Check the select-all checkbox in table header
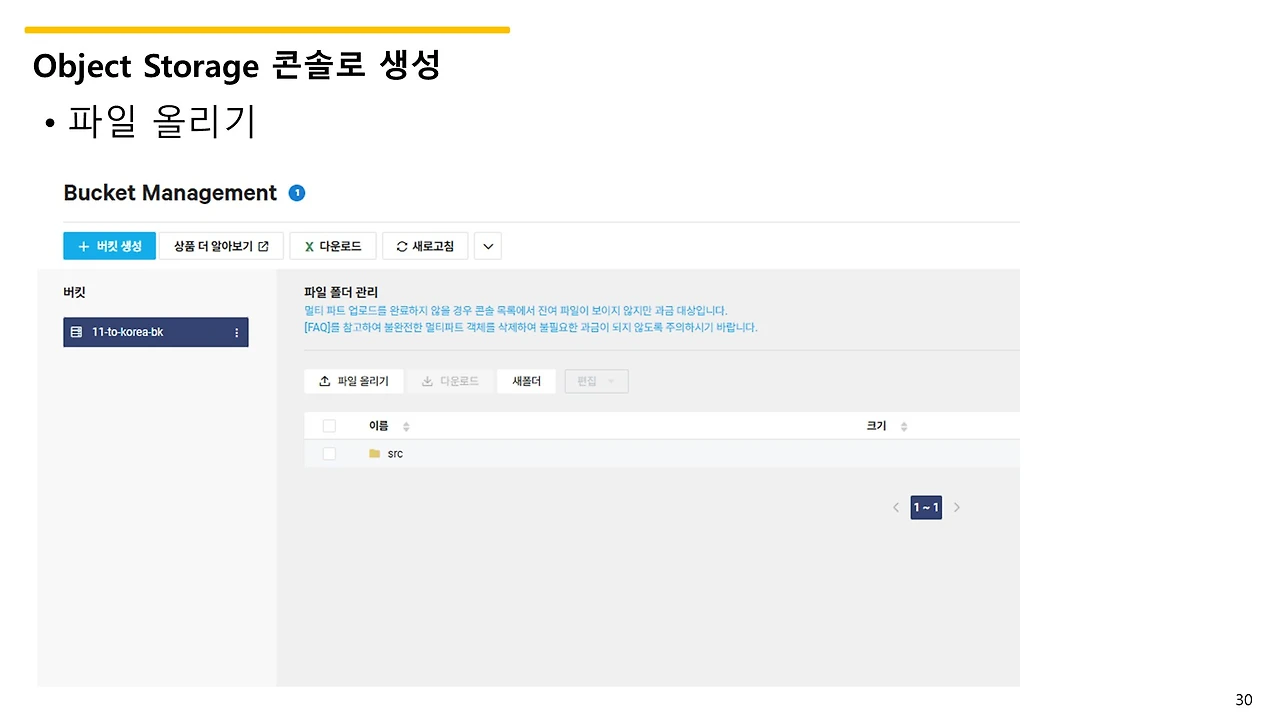The height and width of the screenshot is (720, 1280). [329, 425]
